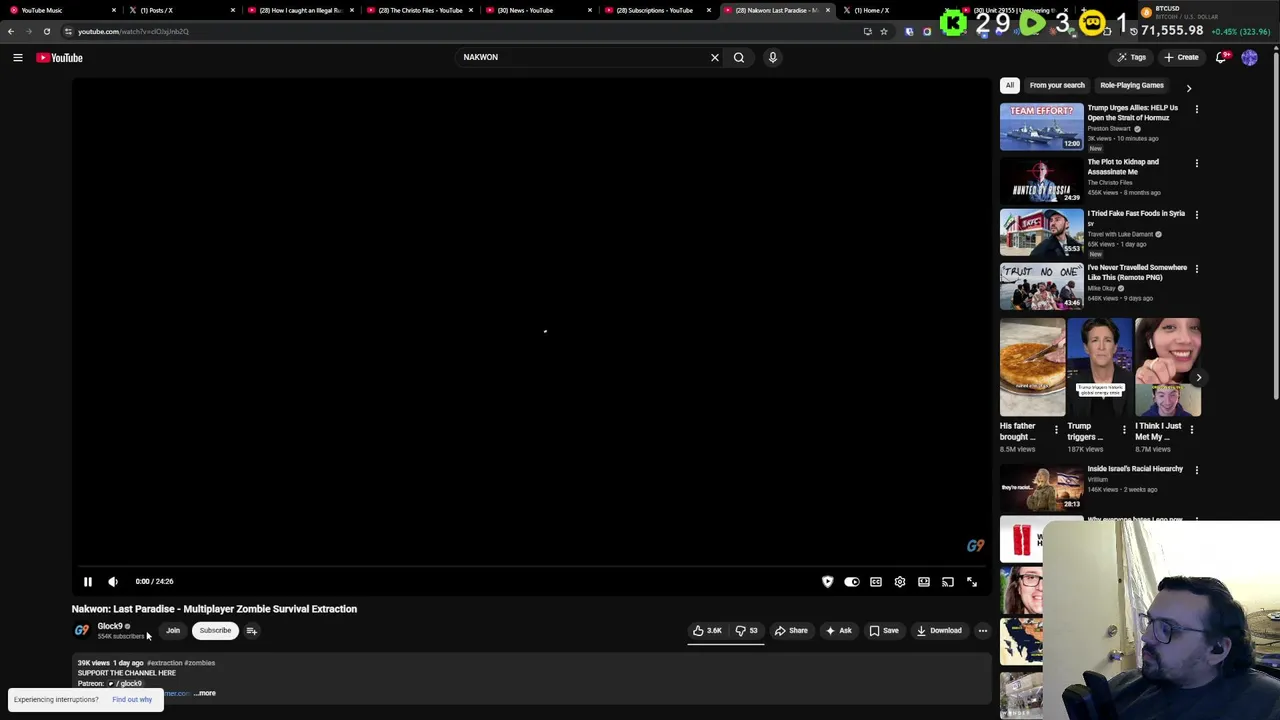This screenshot has height=720, width=1280.
Task: Cast the video to a TV
Action: (x=948, y=581)
